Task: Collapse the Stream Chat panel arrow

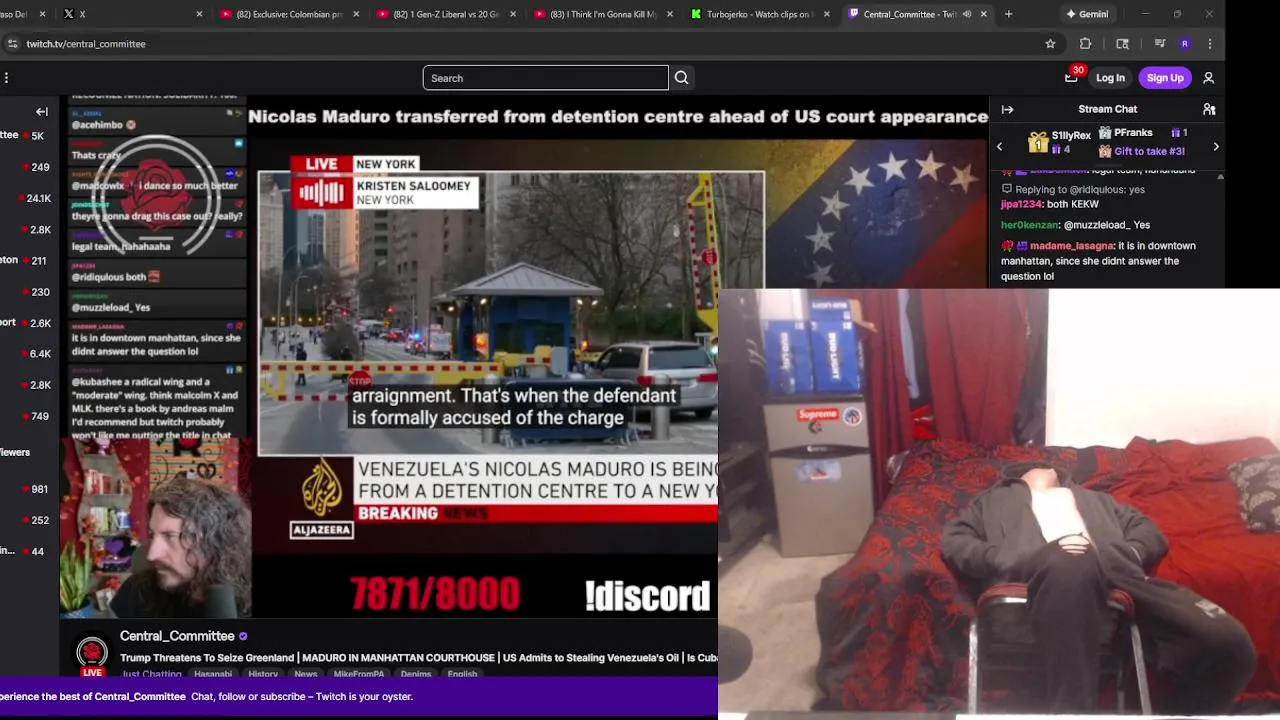Action: click(1007, 109)
